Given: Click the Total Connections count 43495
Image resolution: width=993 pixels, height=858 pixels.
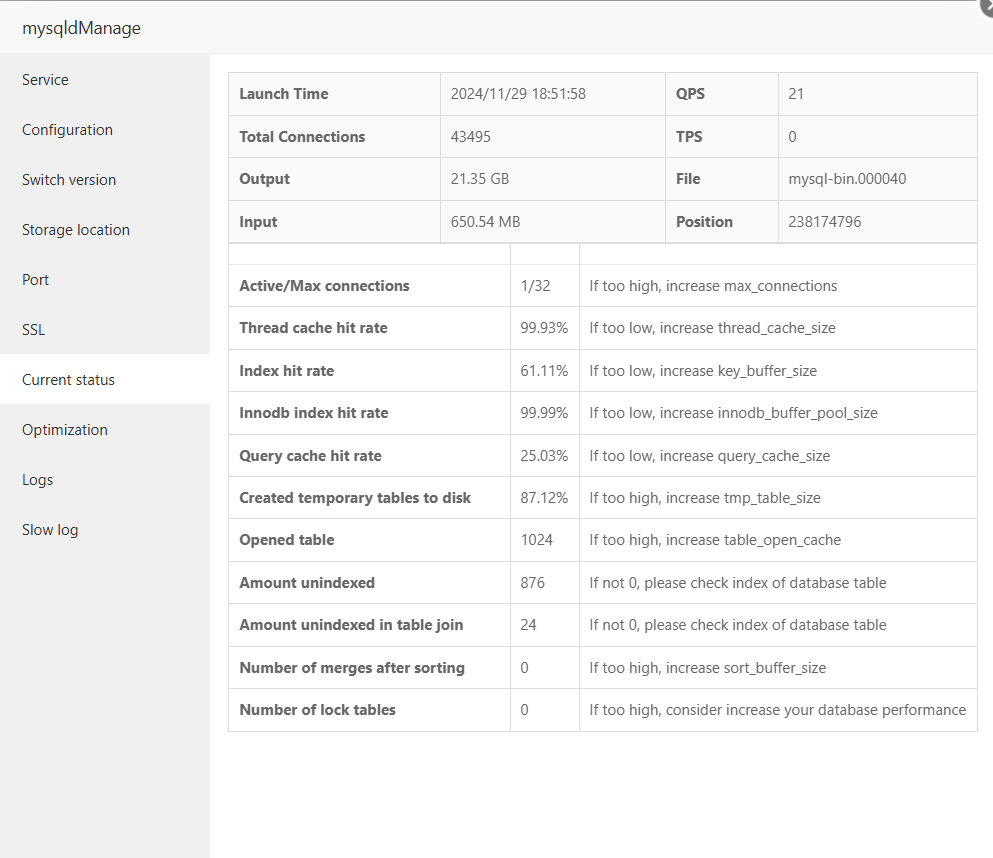Looking at the screenshot, I should (x=471, y=136).
